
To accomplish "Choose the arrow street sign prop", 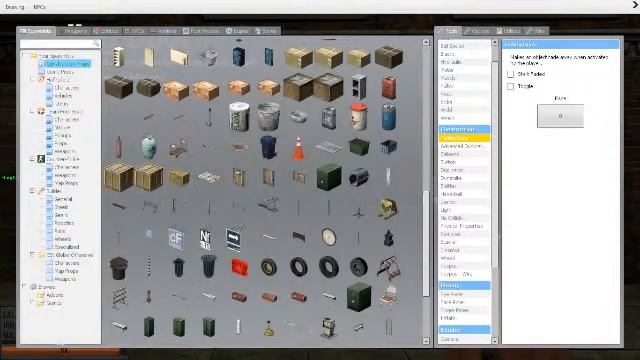I will pos(233,238).
